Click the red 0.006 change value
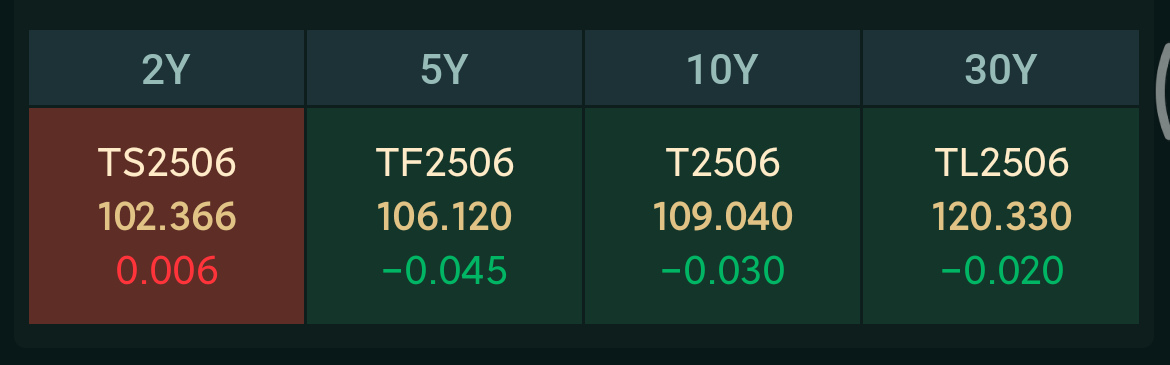 click(166, 270)
